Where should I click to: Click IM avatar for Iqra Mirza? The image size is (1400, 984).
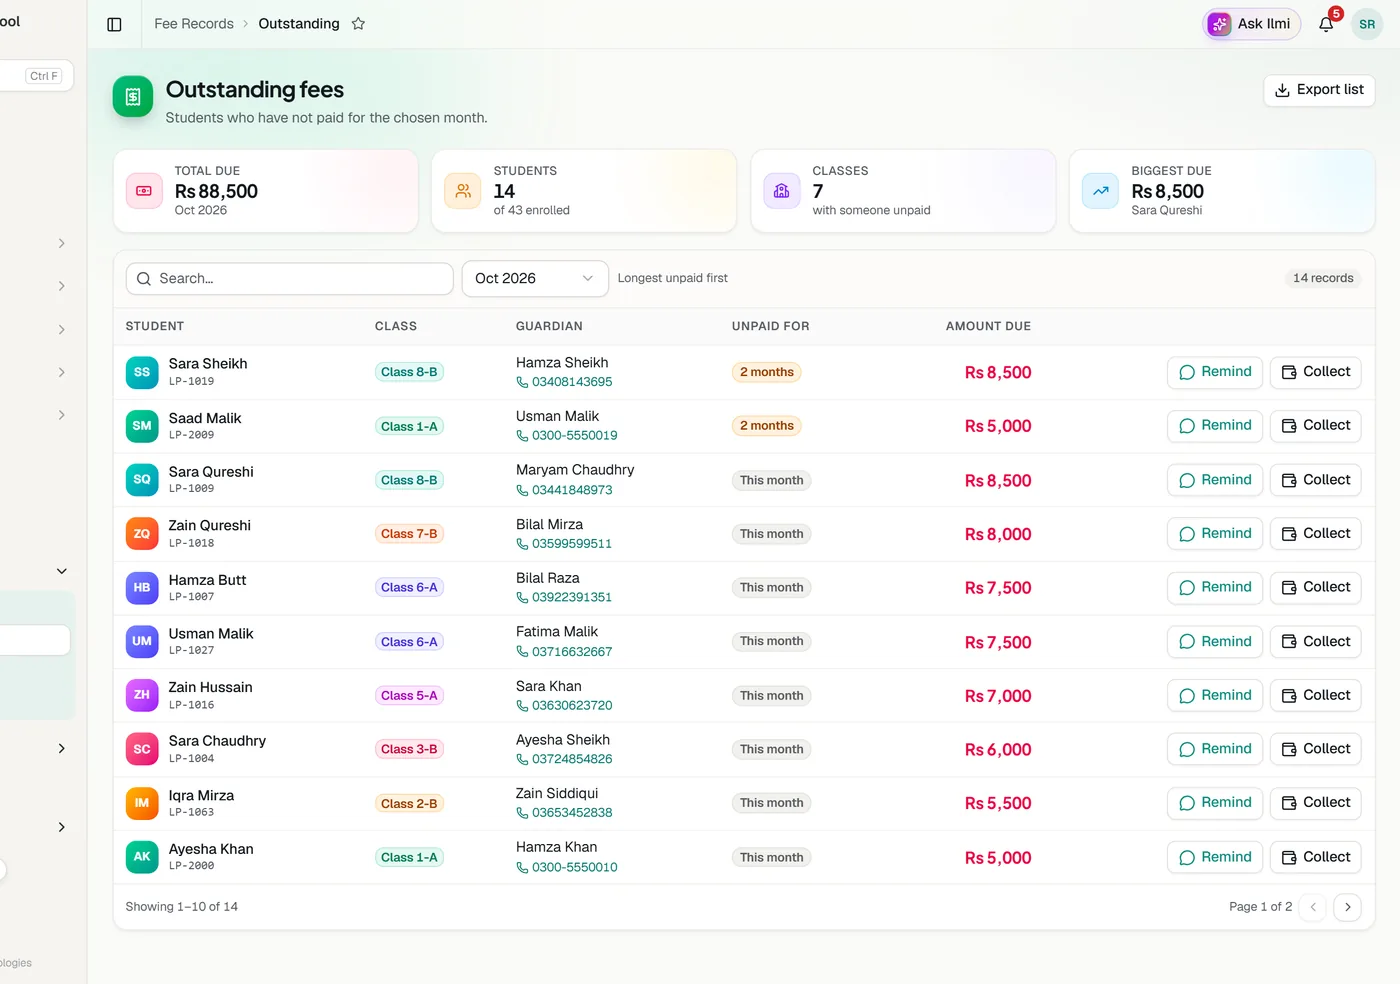(x=142, y=803)
